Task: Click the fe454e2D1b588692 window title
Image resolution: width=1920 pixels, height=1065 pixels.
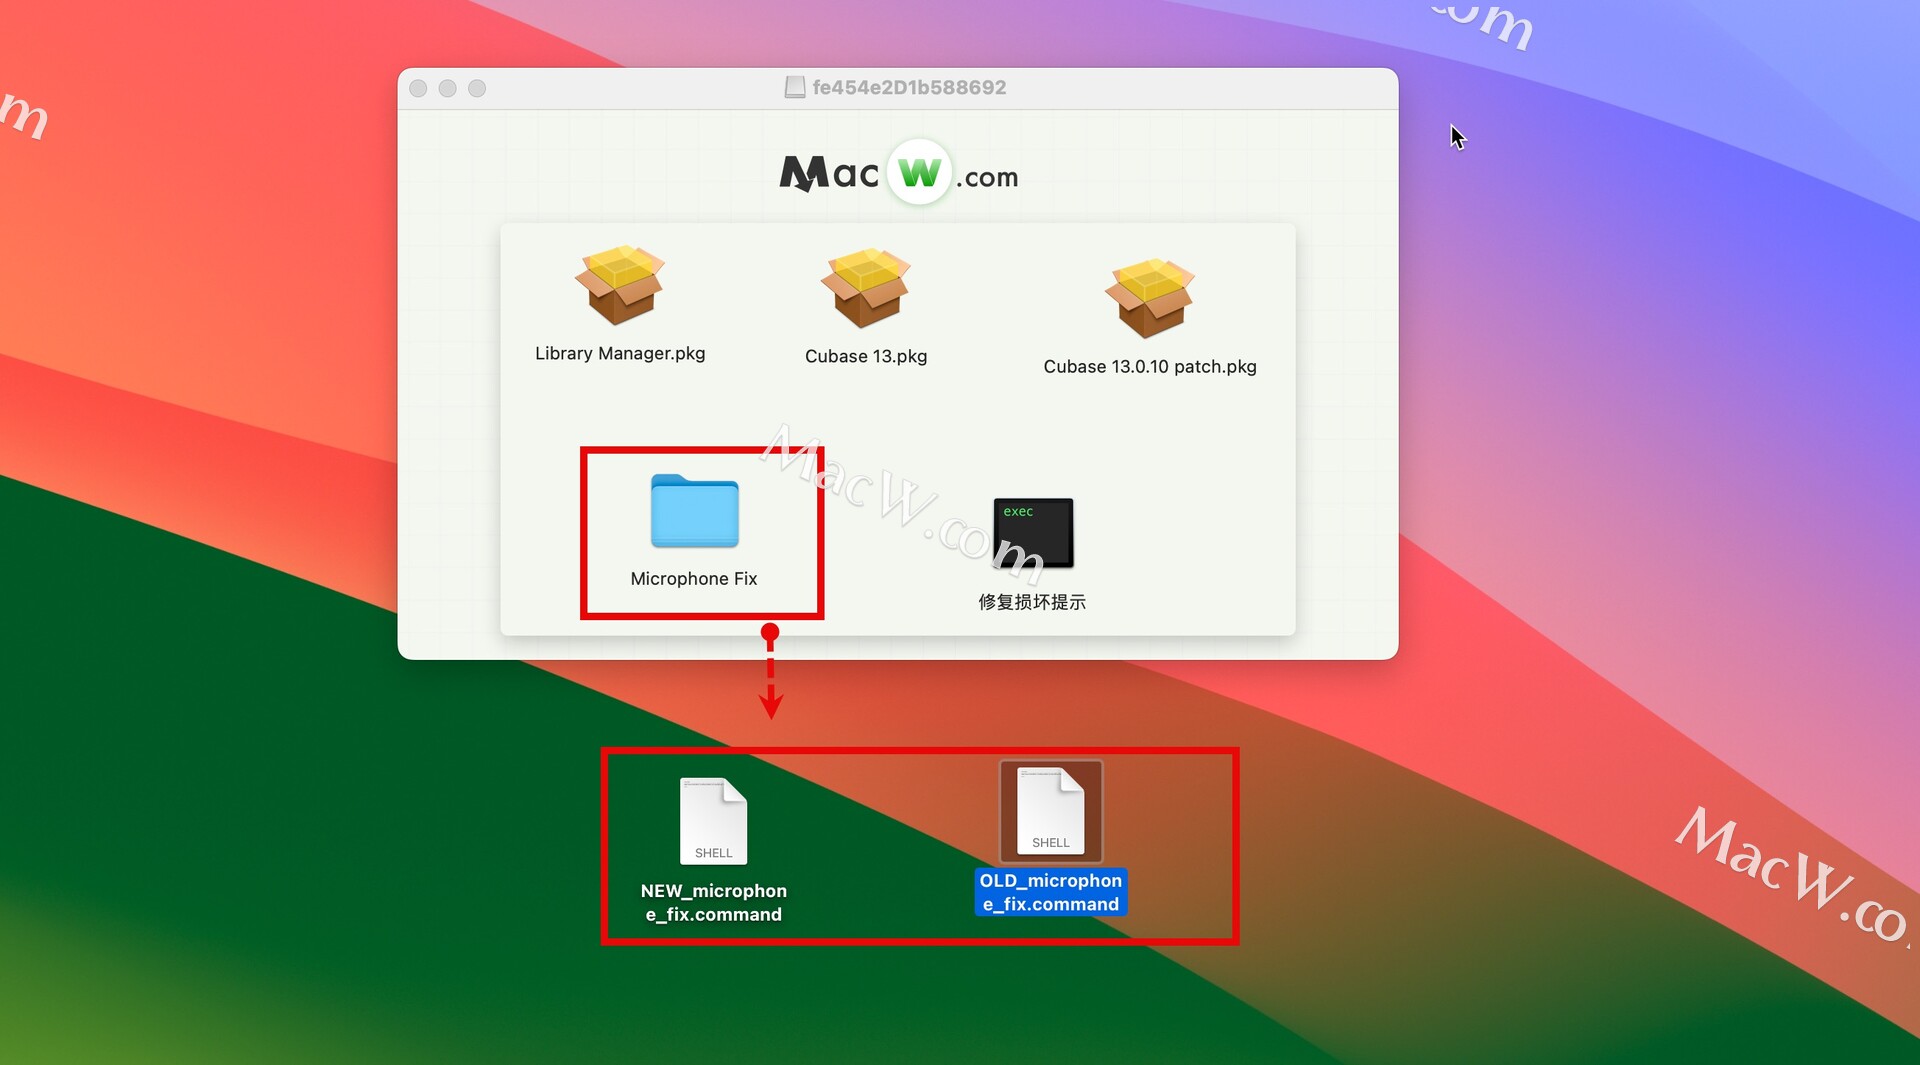Action: point(909,88)
